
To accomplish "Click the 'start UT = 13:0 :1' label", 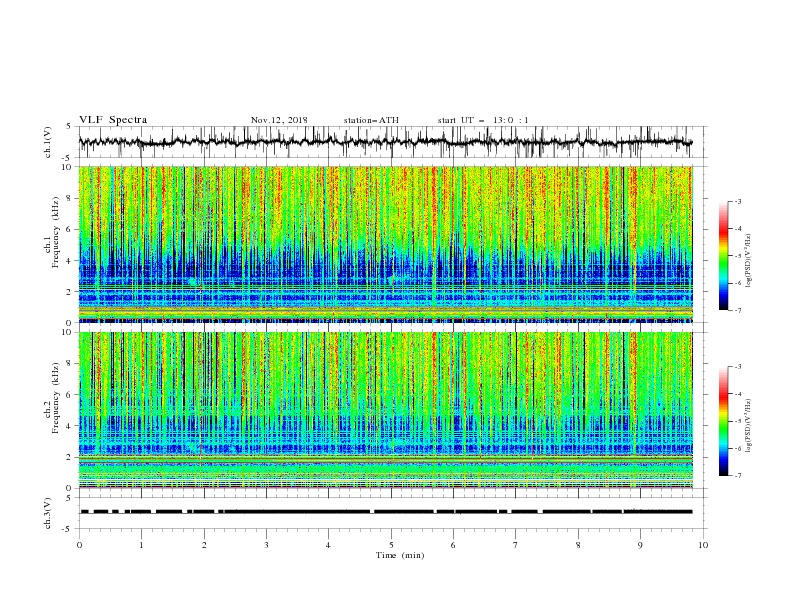I will pos(483,120).
